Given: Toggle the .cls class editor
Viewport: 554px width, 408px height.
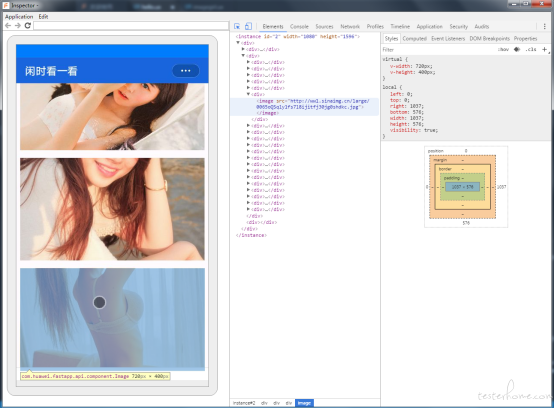Looking at the screenshot, I should tap(531, 49).
